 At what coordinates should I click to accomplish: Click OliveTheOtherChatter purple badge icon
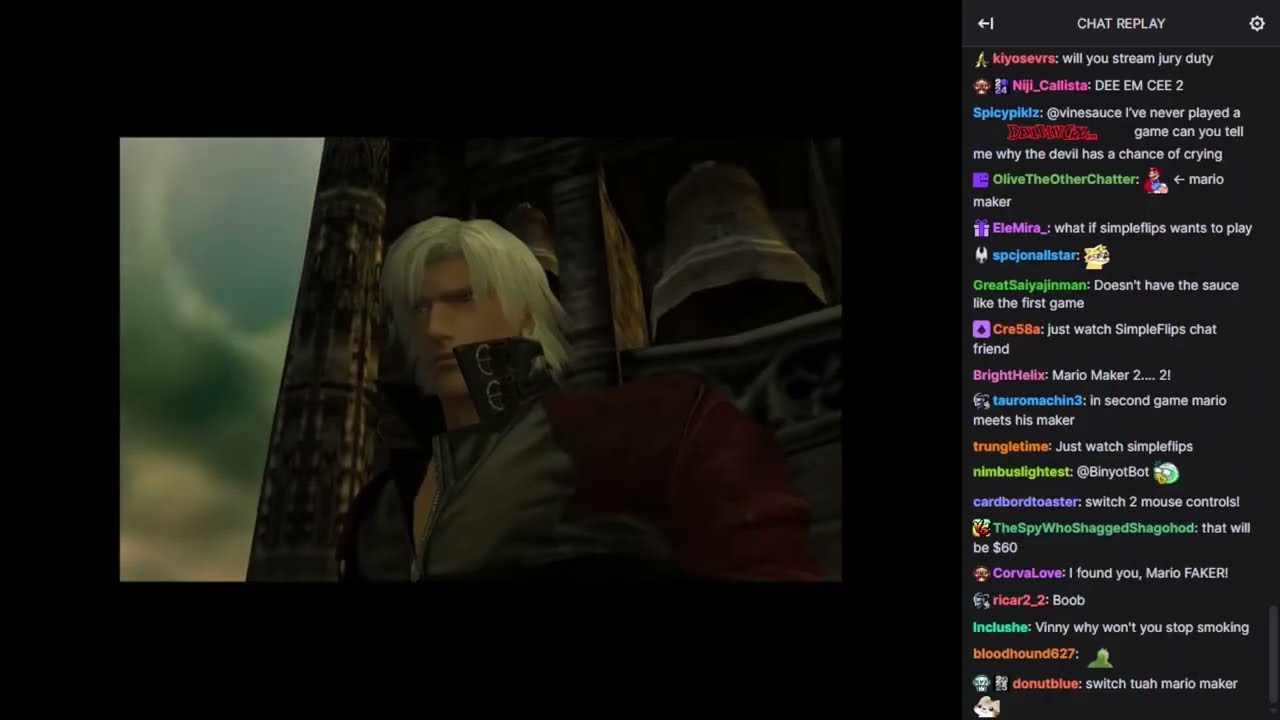point(981,180)
